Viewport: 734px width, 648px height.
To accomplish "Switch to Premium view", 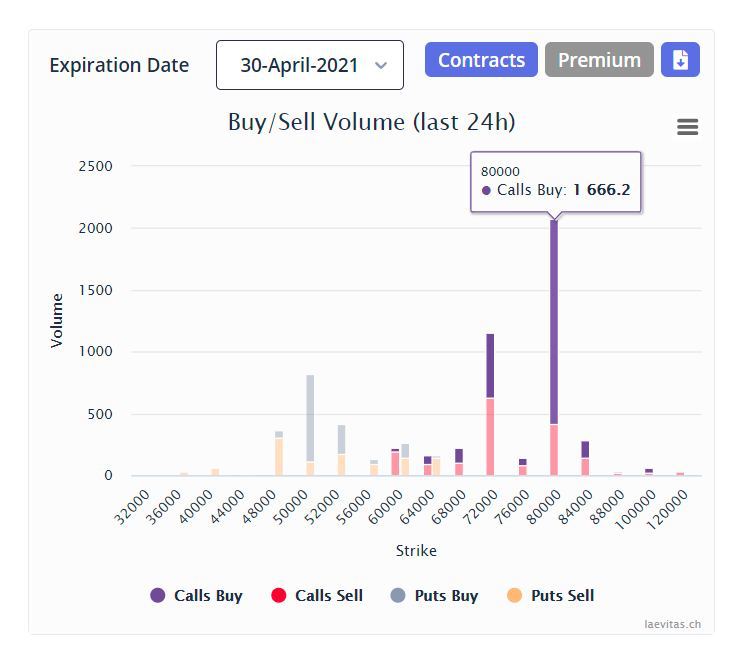I will [x=599, y=60].
